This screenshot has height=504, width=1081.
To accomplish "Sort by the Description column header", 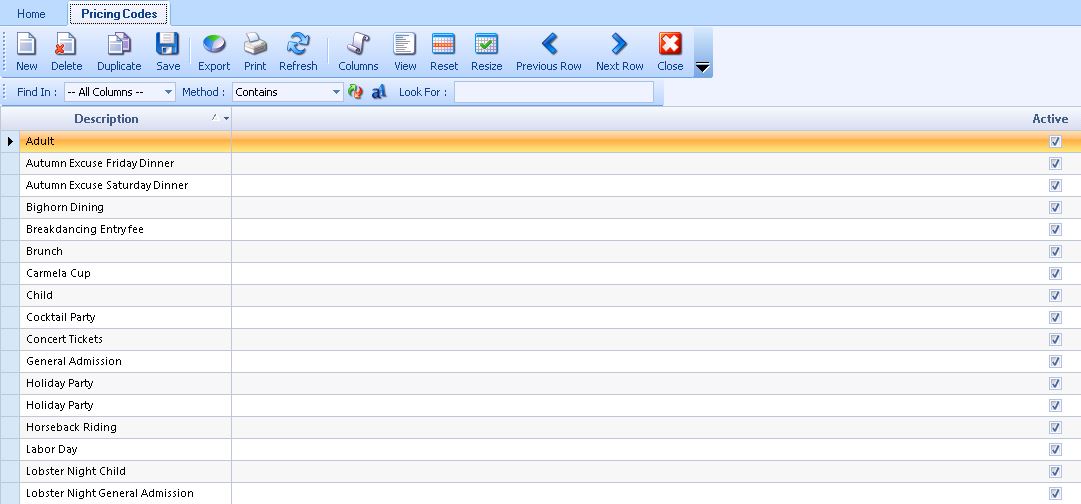I will click(x=106, y=119).
